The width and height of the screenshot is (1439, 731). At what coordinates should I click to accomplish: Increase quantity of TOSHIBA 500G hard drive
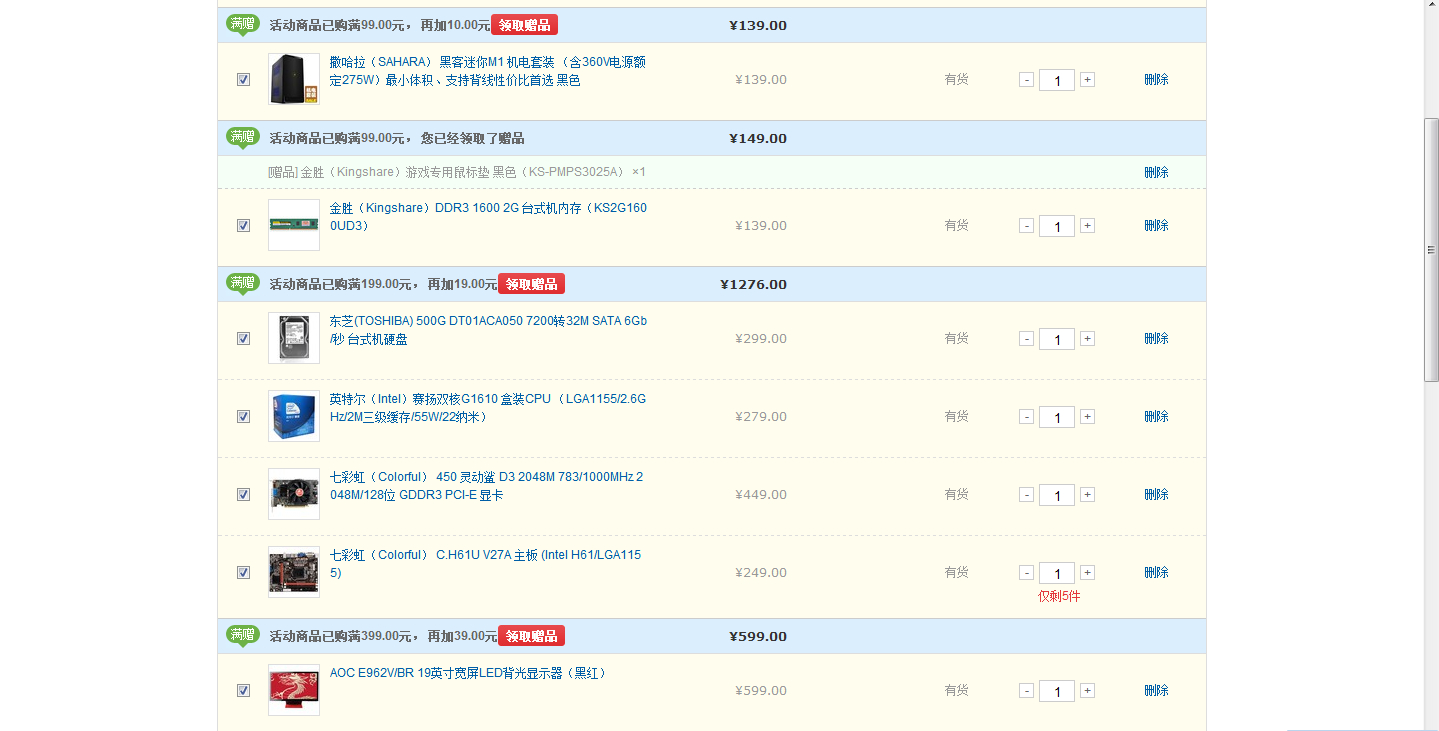click(1087, 339)
